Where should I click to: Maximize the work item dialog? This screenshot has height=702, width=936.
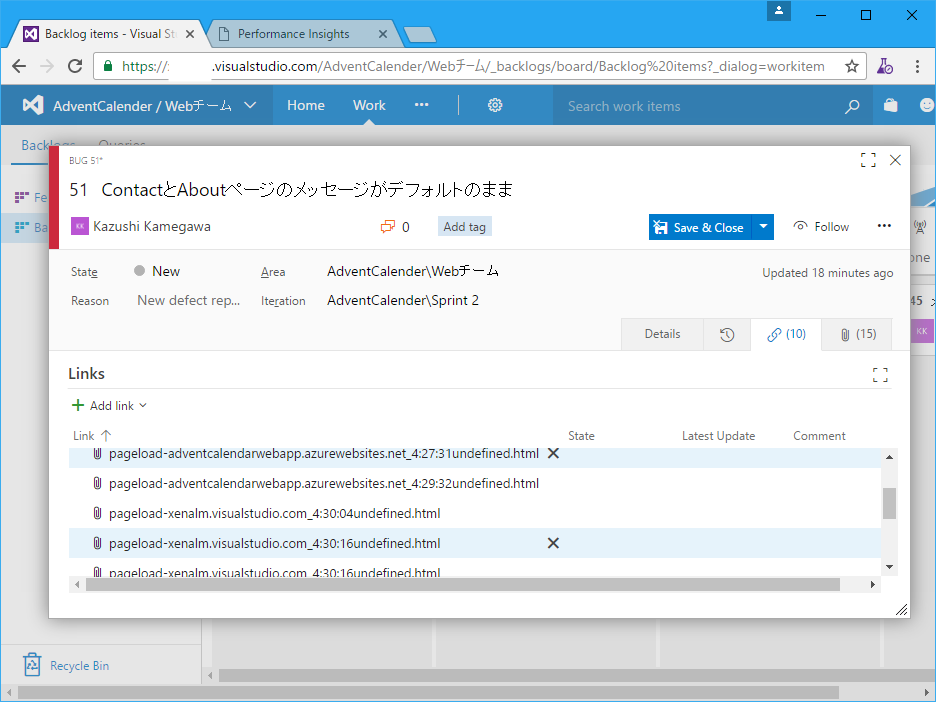[868, 160]
